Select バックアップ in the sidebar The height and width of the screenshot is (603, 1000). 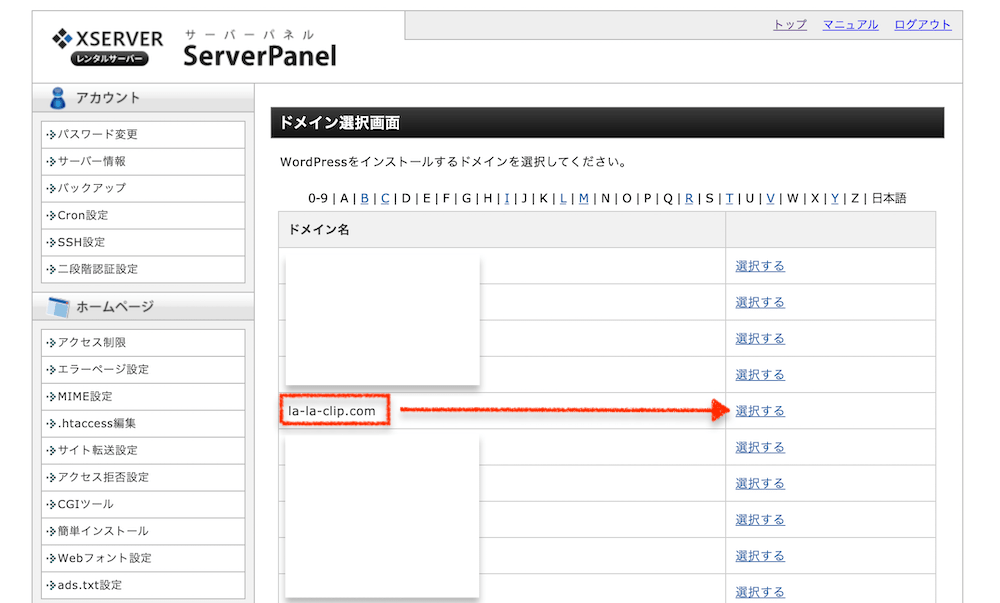click(x=143, y=188)
